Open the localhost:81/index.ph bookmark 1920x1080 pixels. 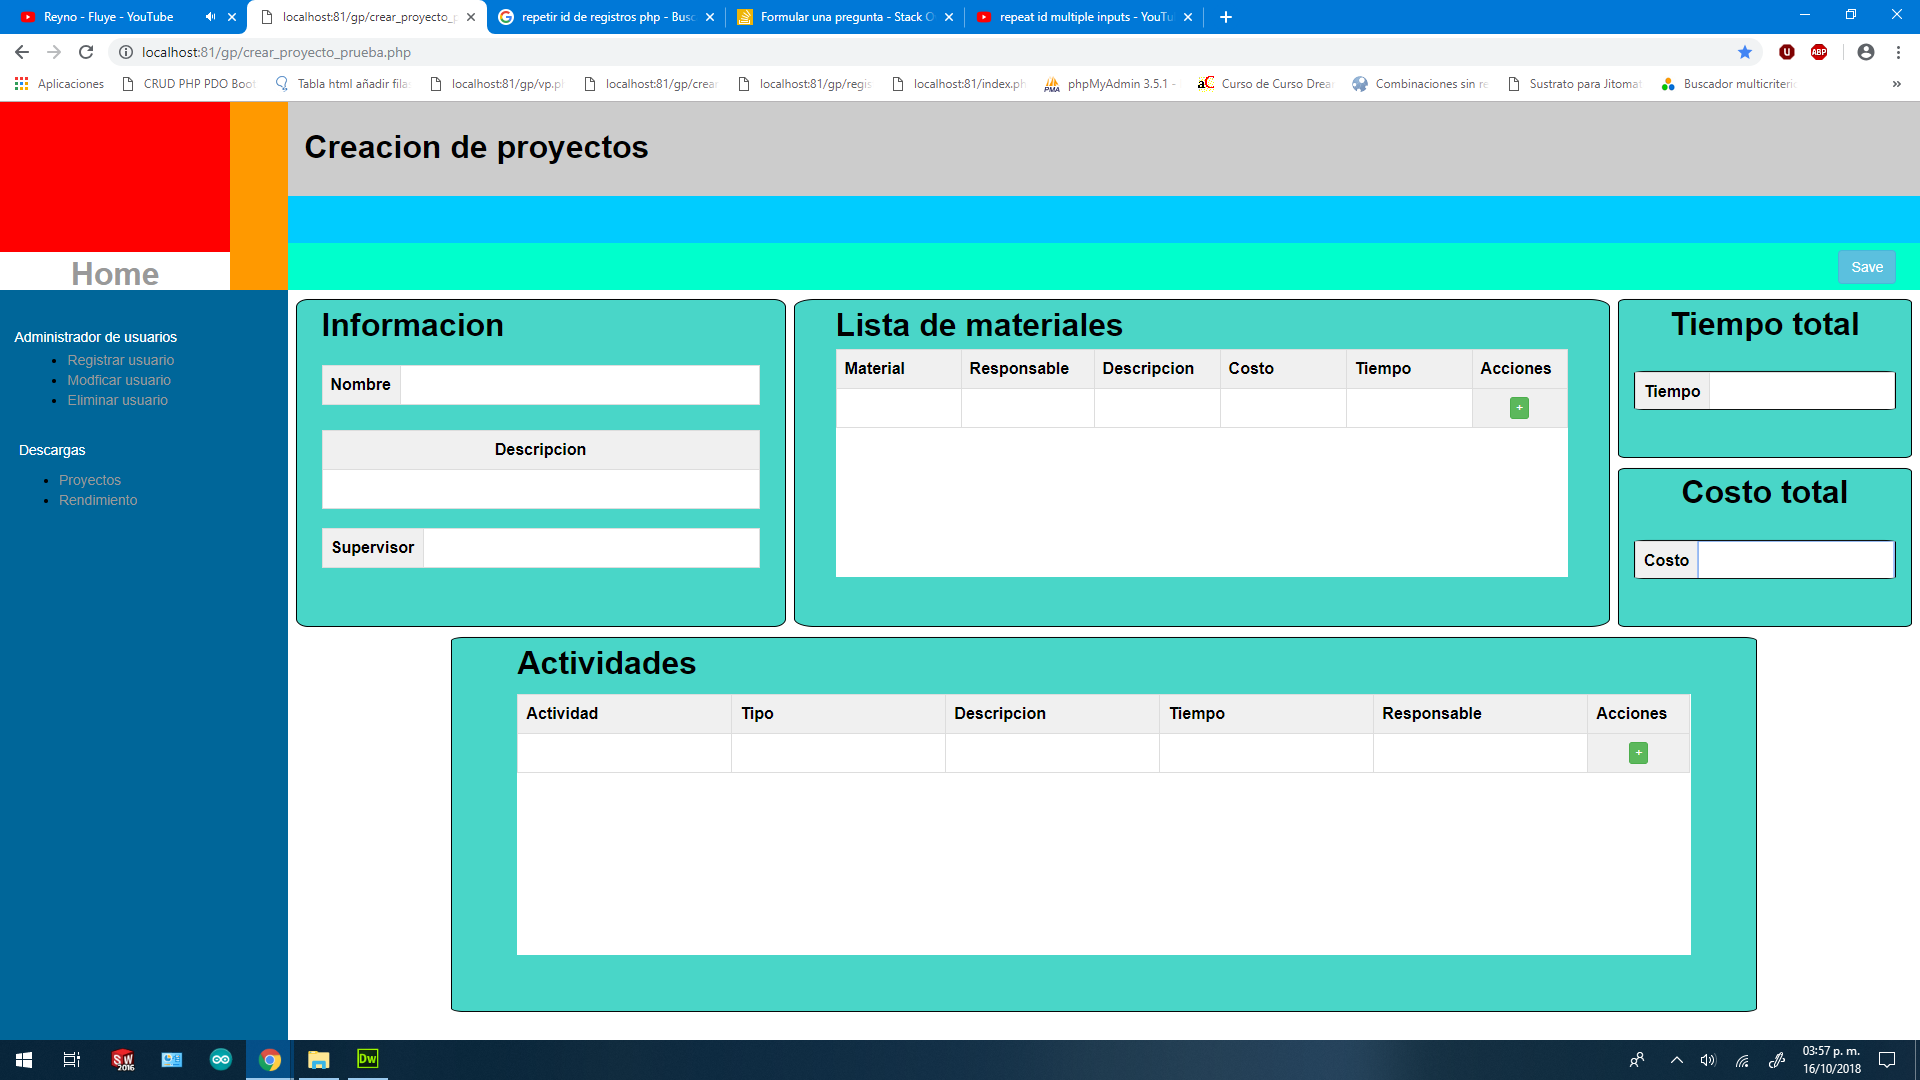point(959,84)
